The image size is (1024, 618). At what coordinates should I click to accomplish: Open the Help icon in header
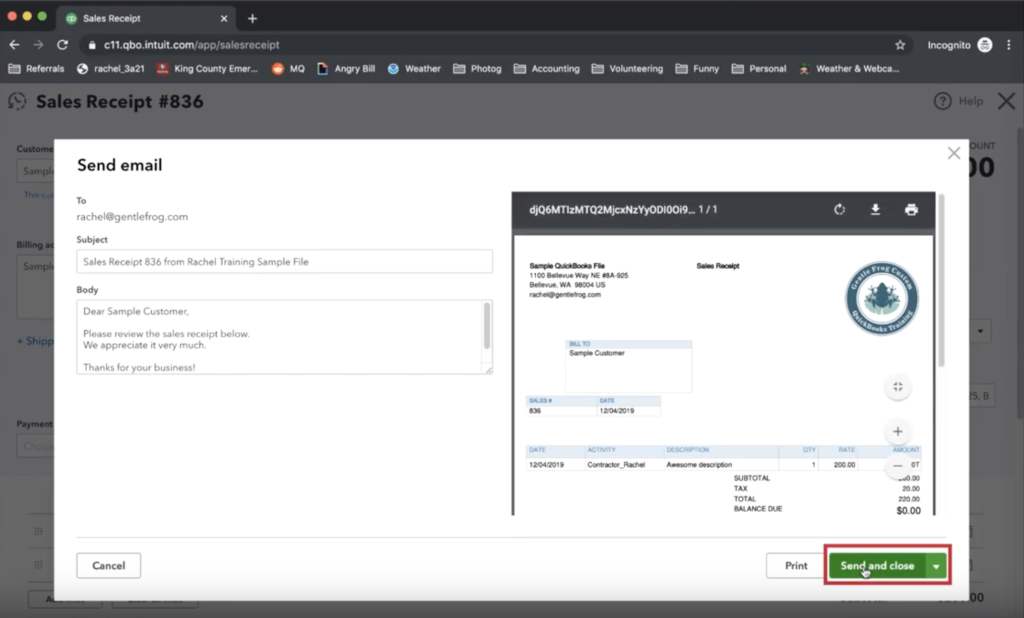coord(942,101)
